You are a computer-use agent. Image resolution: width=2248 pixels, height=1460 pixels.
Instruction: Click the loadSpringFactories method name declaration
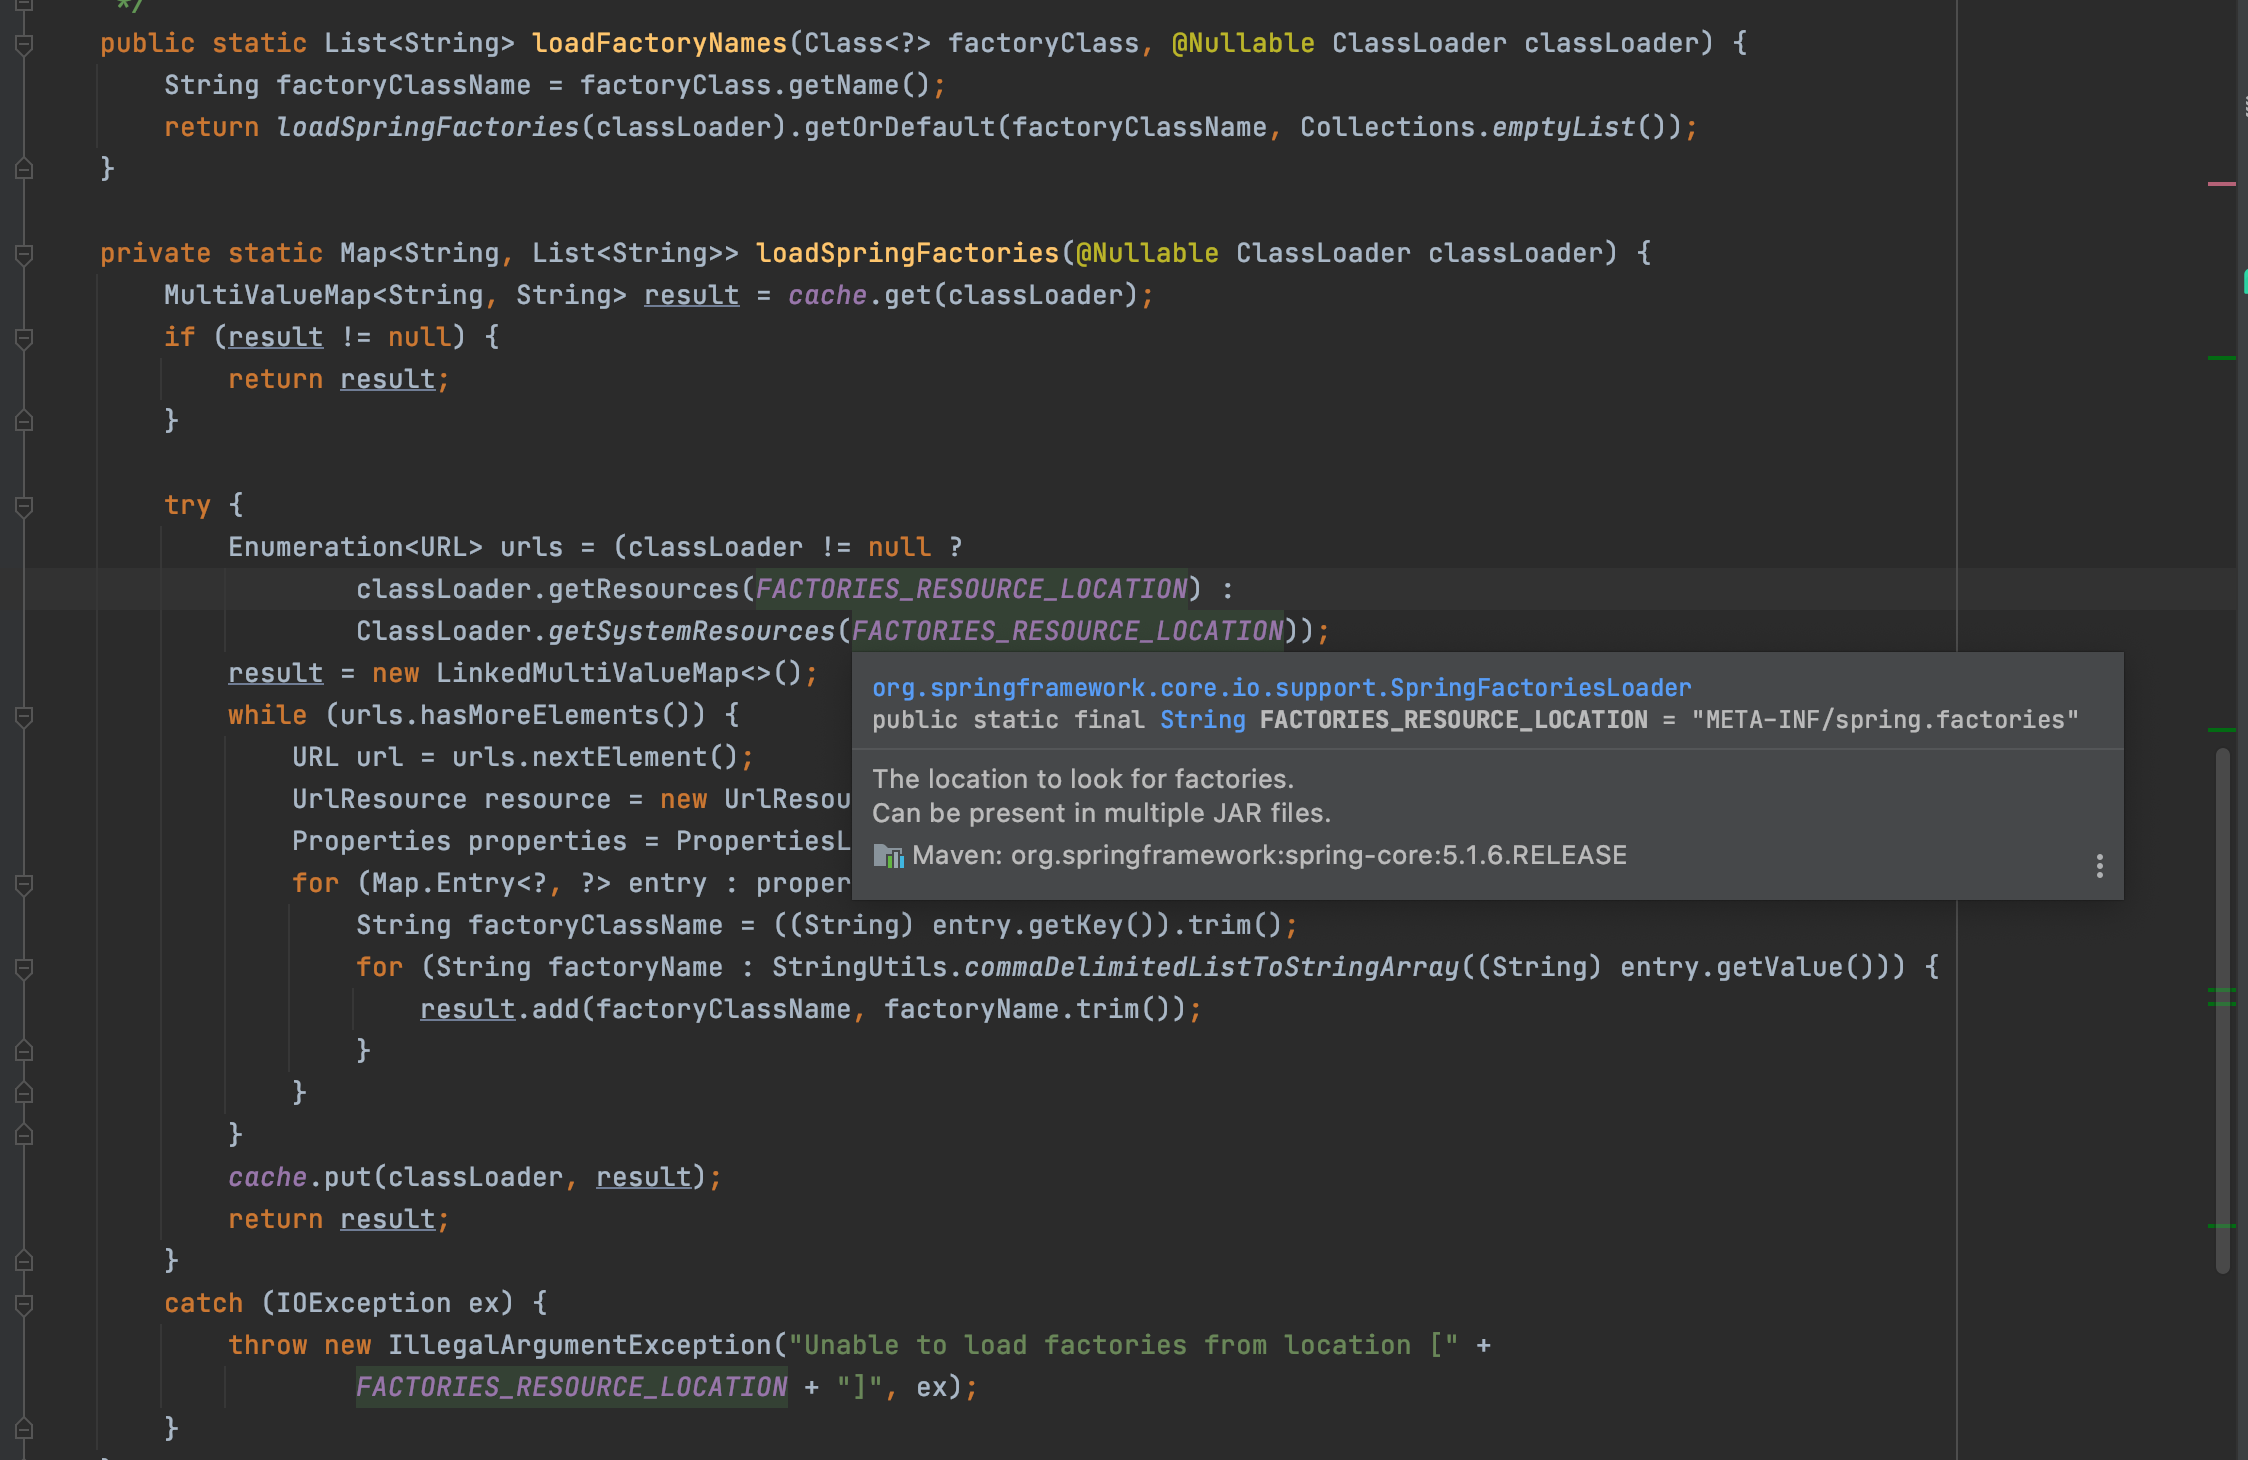click(x=906, y=254)
